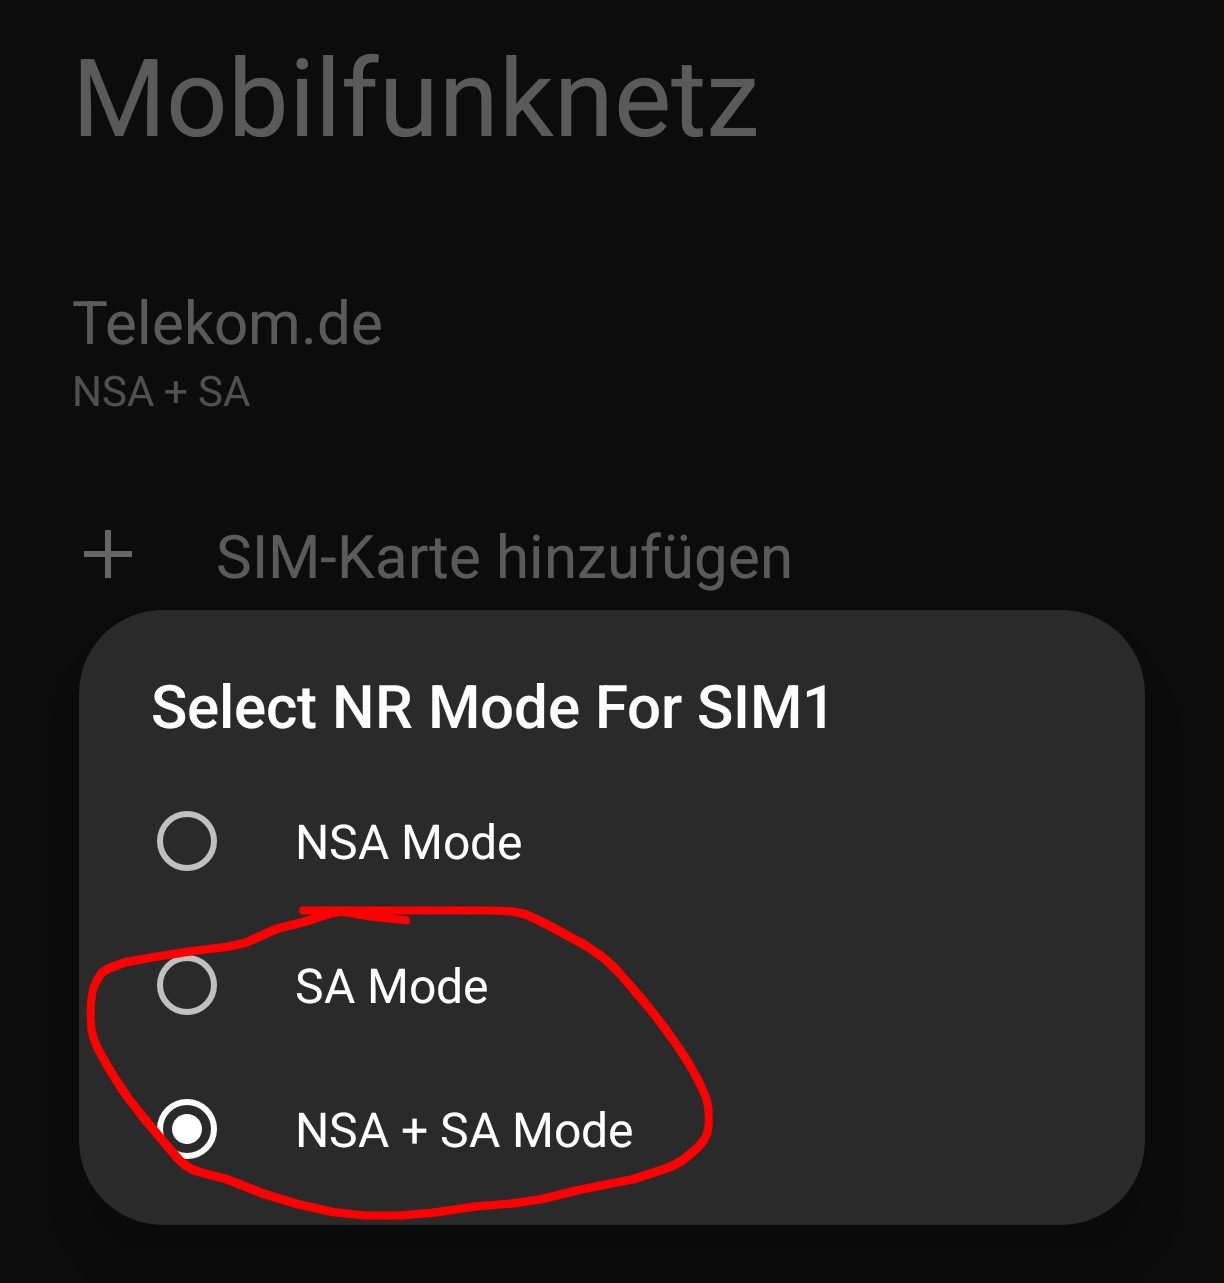Click the empty circle beside NSA Mode
Screen dimensions: 1224x1283
click(x=187, y=841)
